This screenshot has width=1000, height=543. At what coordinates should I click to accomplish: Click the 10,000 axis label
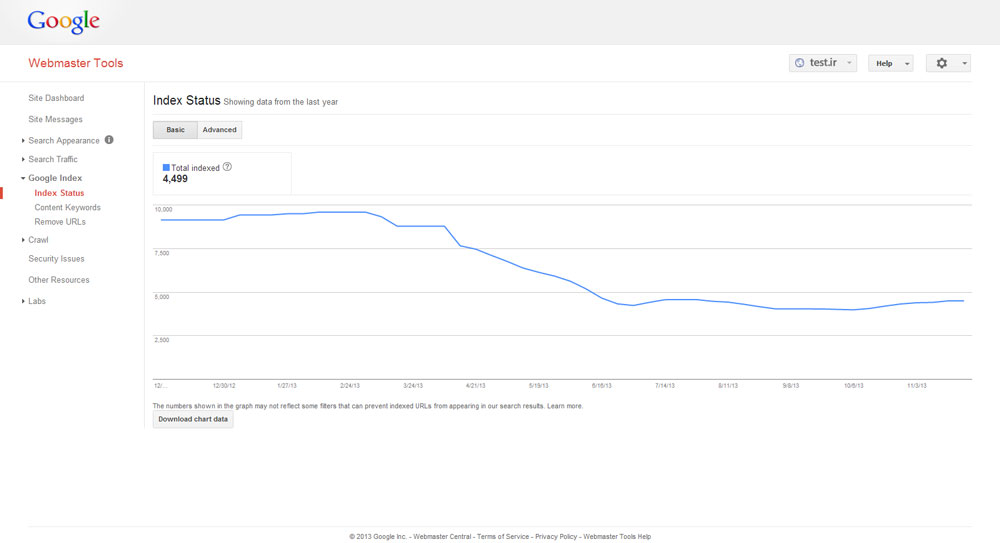tap(163, 209)
